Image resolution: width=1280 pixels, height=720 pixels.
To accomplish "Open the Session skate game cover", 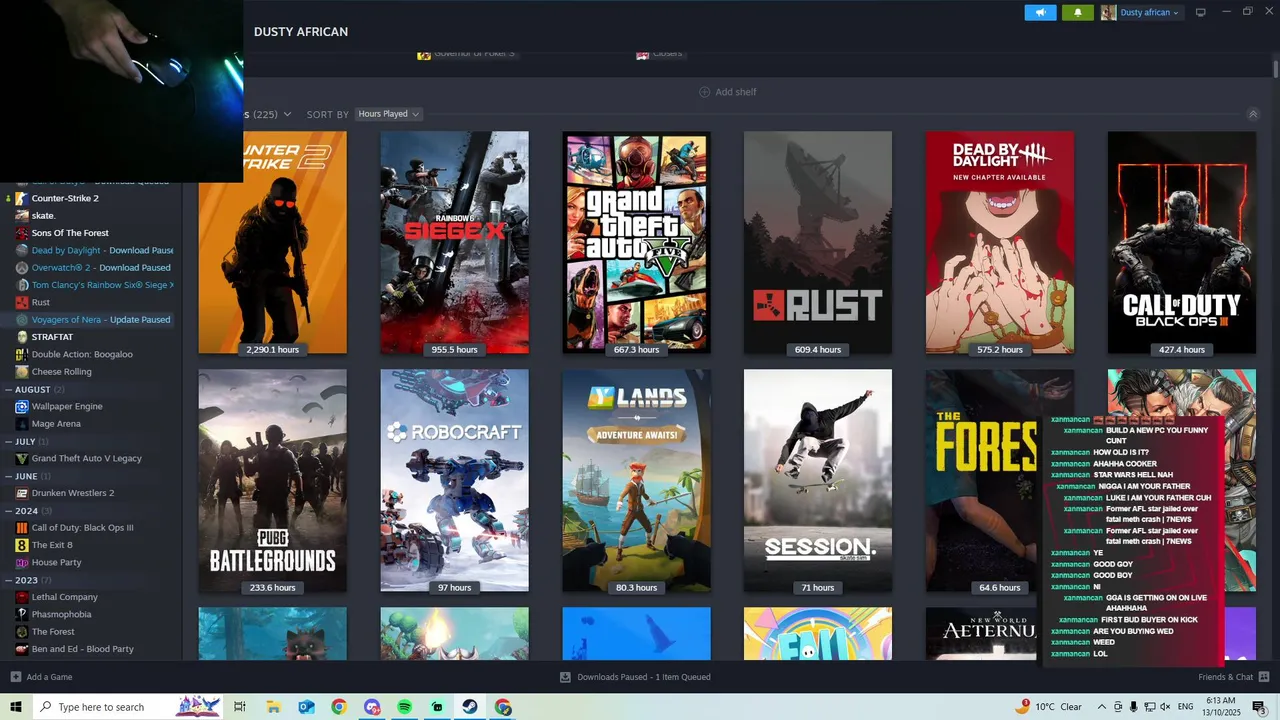I will click(x=818, y=481).
